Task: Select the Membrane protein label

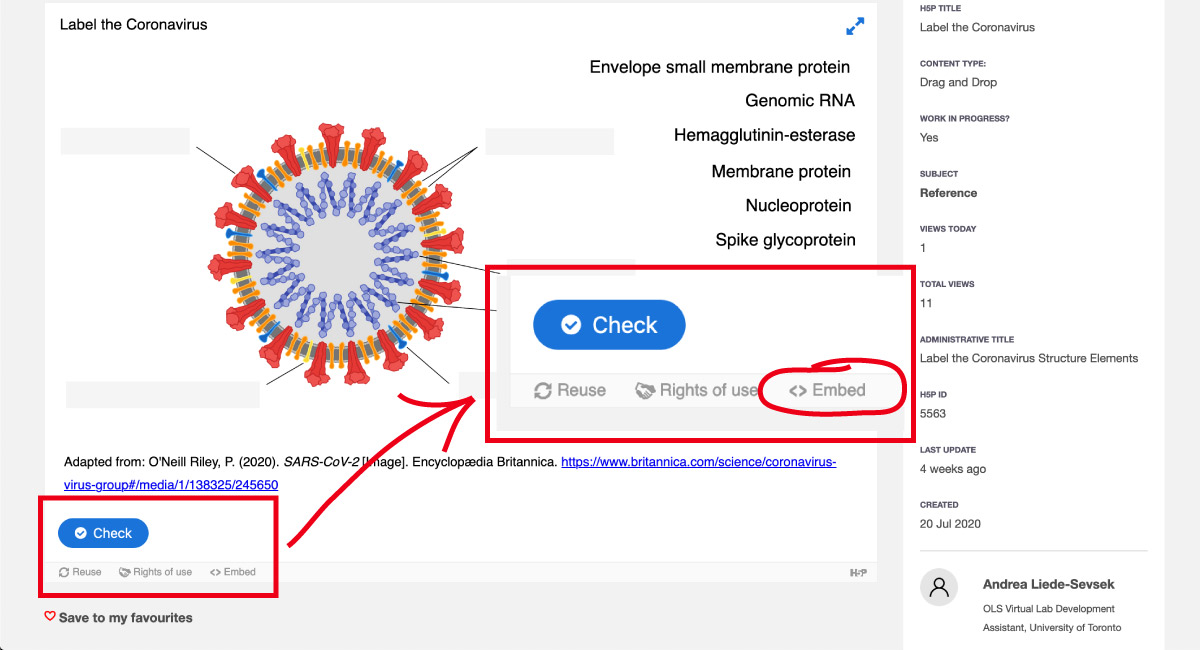Action: click(781, 172)
